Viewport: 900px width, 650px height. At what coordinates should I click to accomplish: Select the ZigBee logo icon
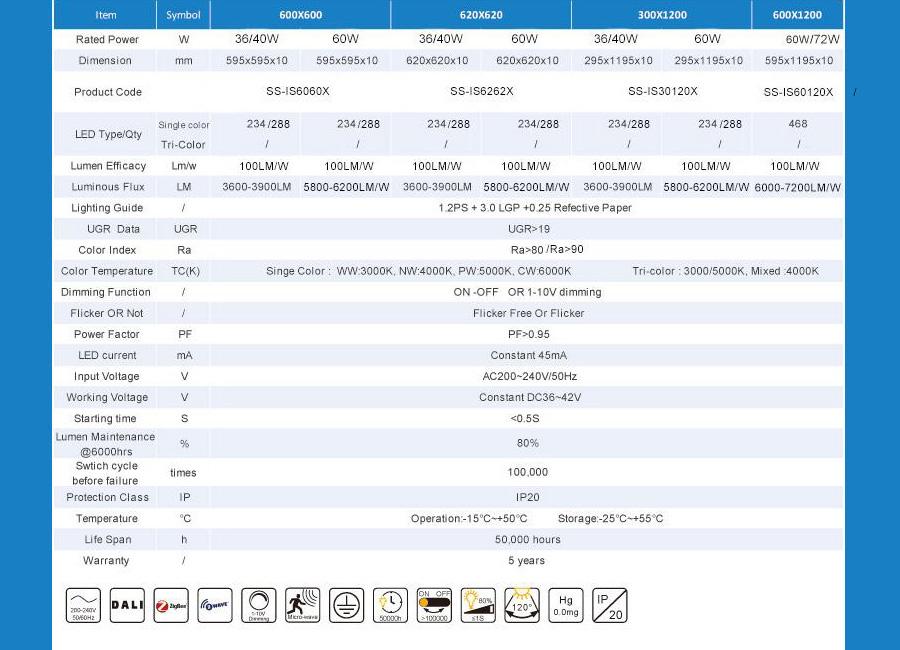171,605
